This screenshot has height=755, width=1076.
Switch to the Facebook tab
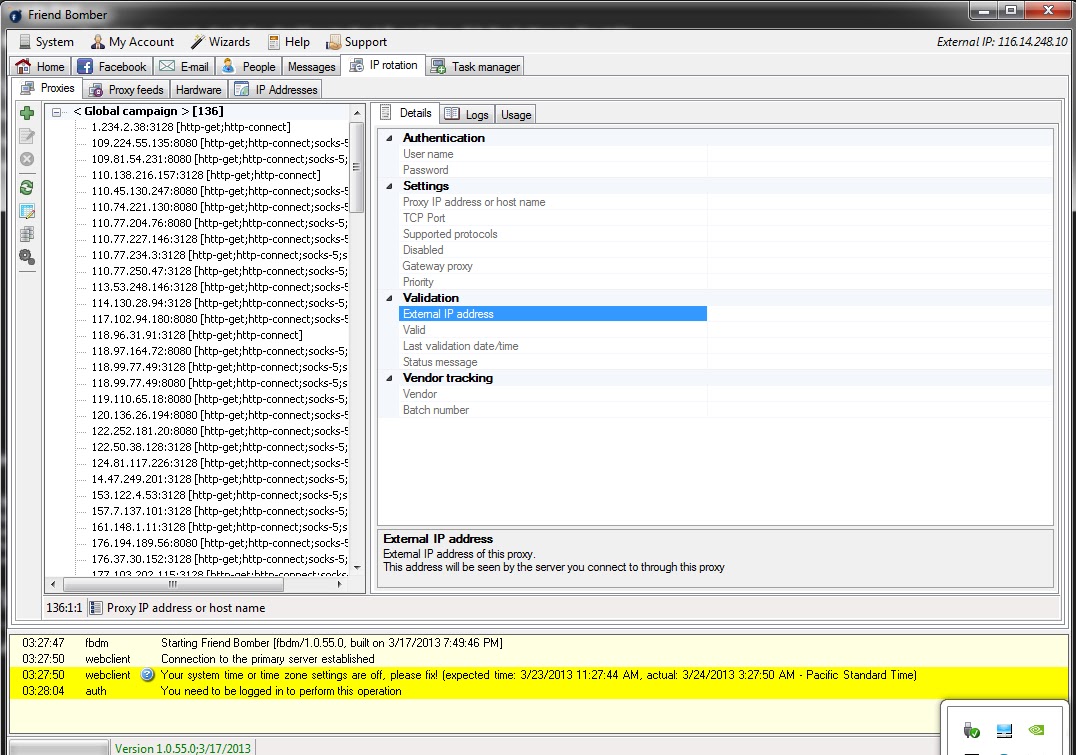point(112,67)
